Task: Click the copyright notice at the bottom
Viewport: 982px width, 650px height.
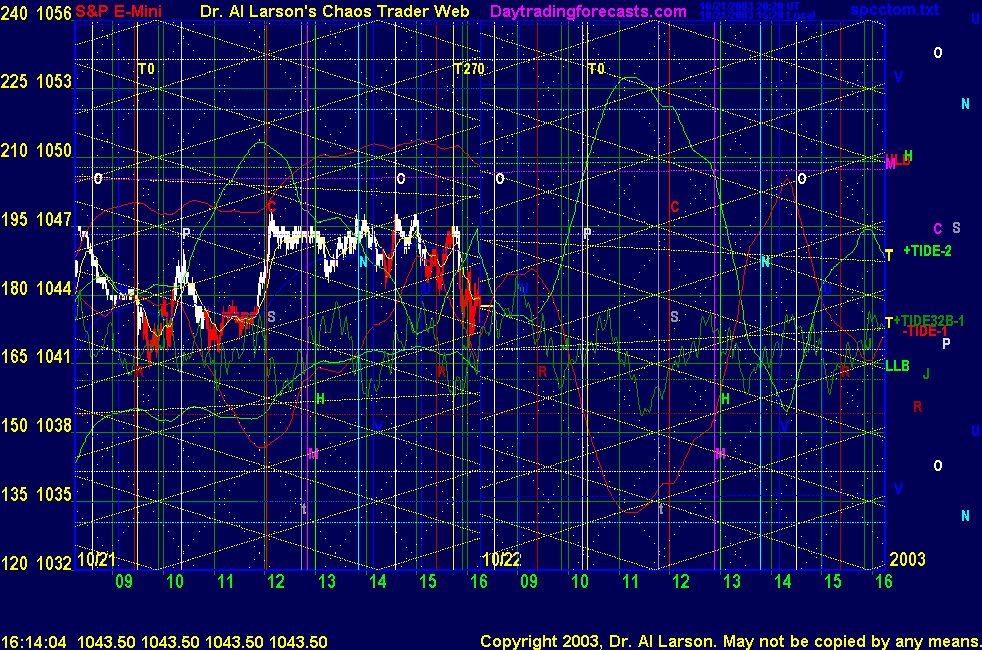Action: 731,641
